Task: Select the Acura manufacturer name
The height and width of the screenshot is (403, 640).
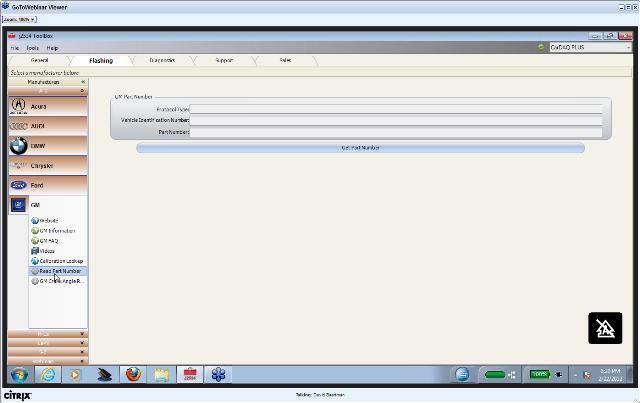Action: [38, 107]
